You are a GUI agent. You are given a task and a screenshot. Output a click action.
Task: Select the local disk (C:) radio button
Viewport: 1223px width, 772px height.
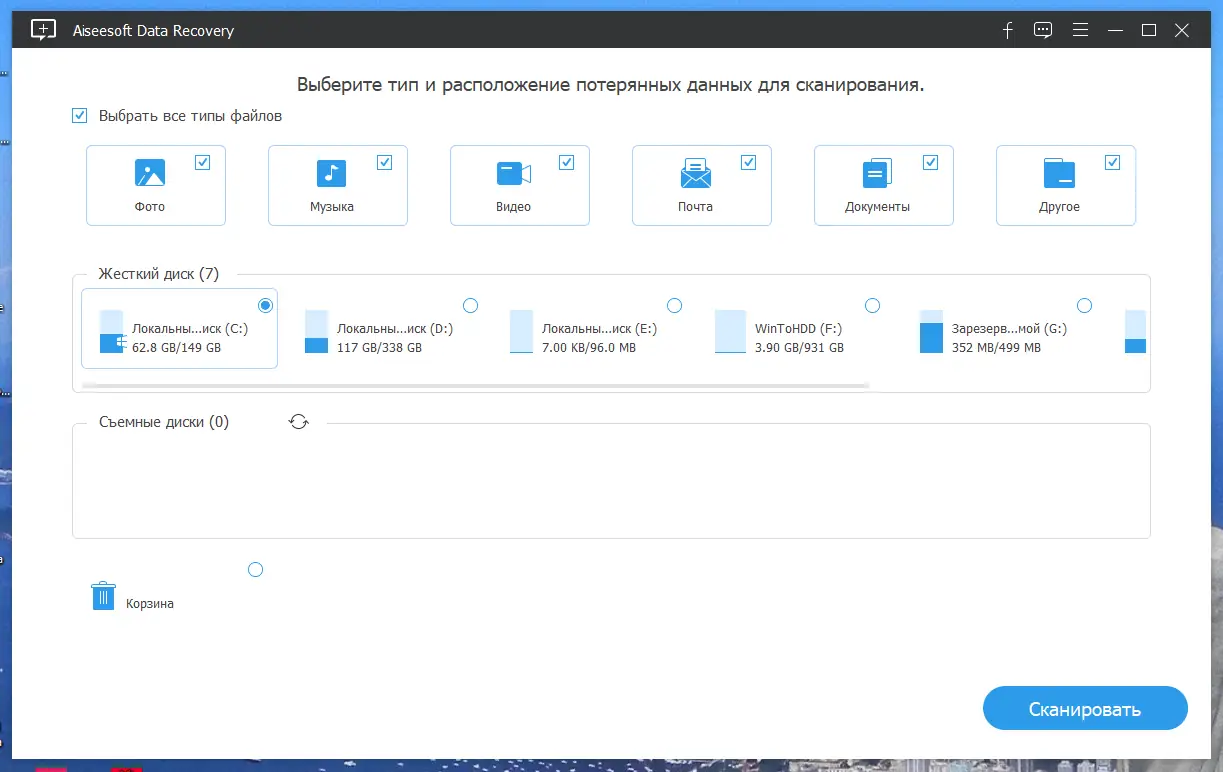265,305
